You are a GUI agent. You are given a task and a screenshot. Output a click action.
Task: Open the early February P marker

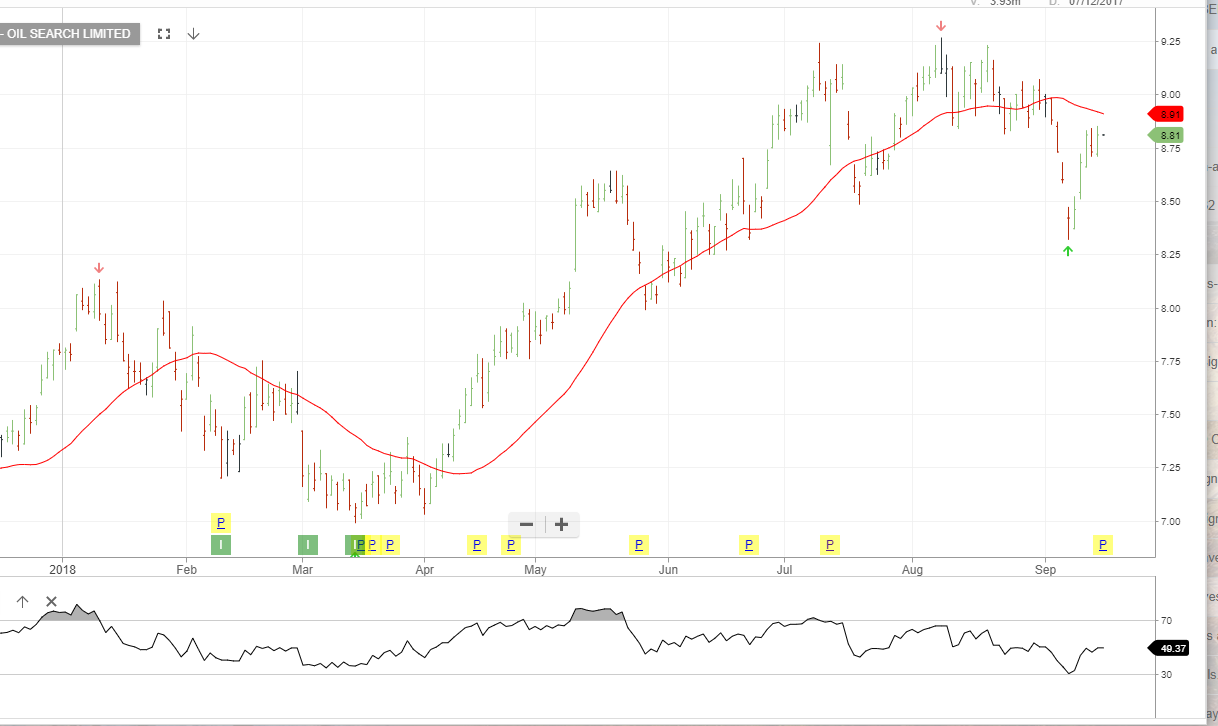pyautogui.click(x=221, y=523)
